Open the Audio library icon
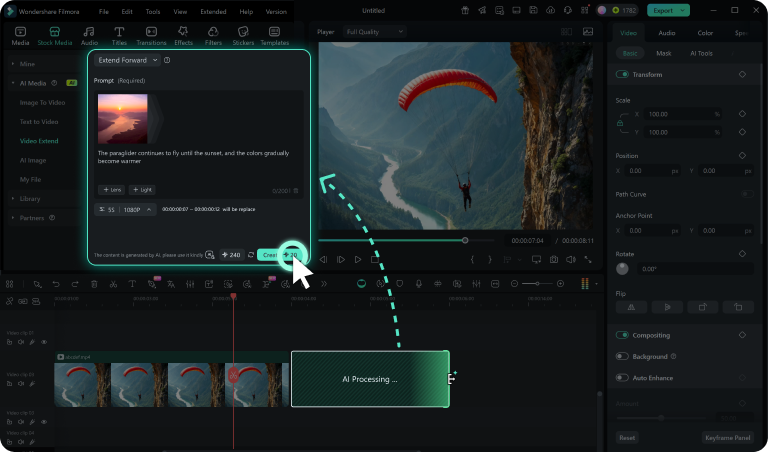Screen dimensions: 768x452 pyautogui.click(x=89, y=36)
